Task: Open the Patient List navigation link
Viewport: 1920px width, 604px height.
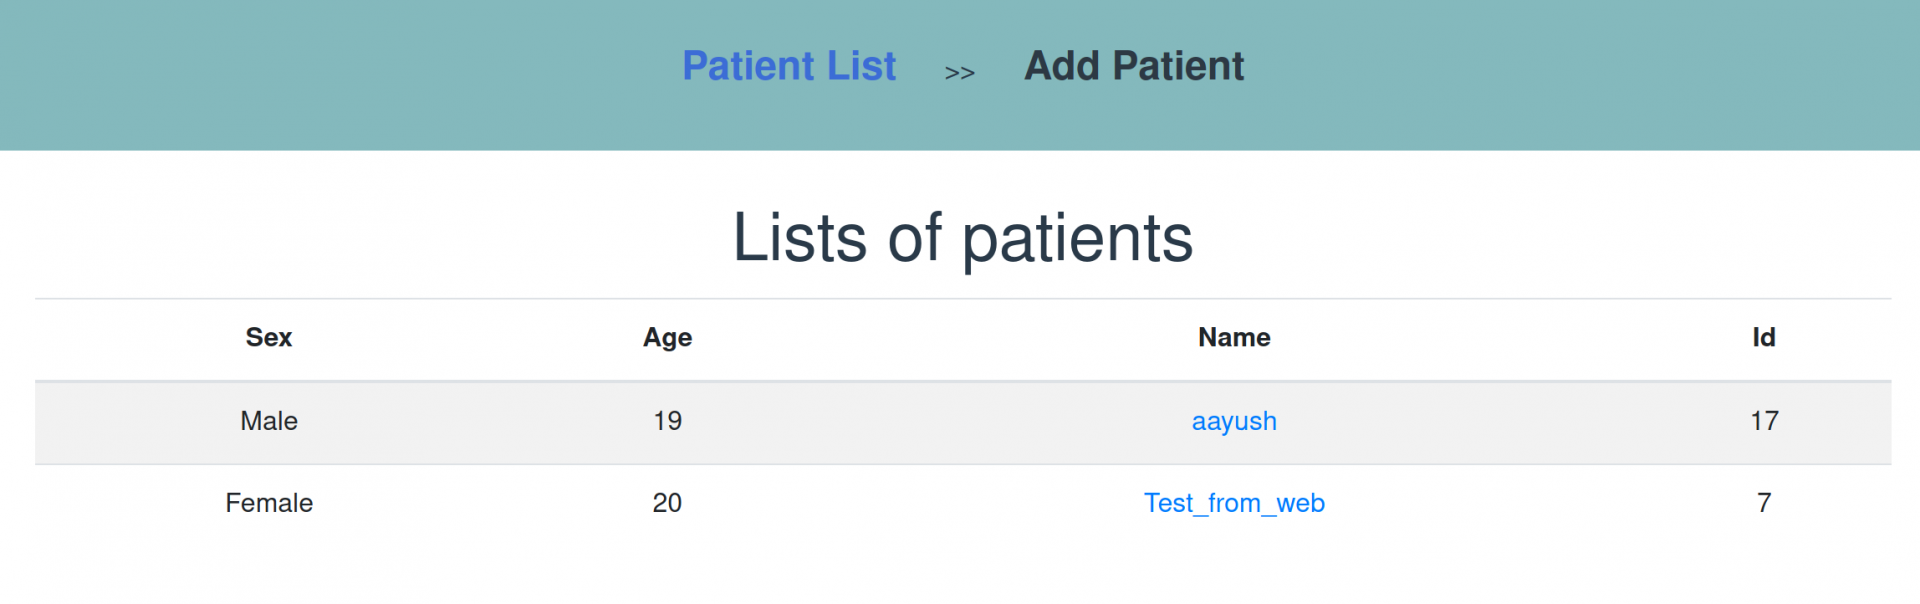Action: click(789, 66)
